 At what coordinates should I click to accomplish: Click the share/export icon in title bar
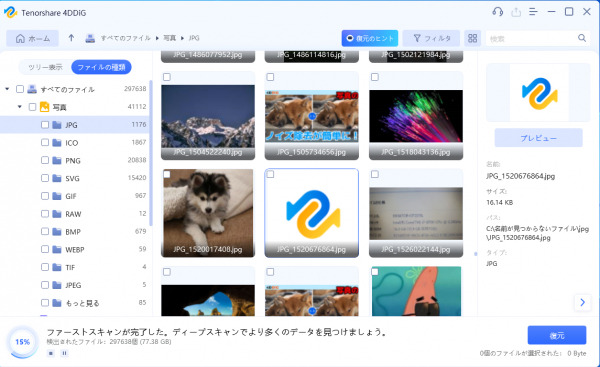[x=516, y=12]
